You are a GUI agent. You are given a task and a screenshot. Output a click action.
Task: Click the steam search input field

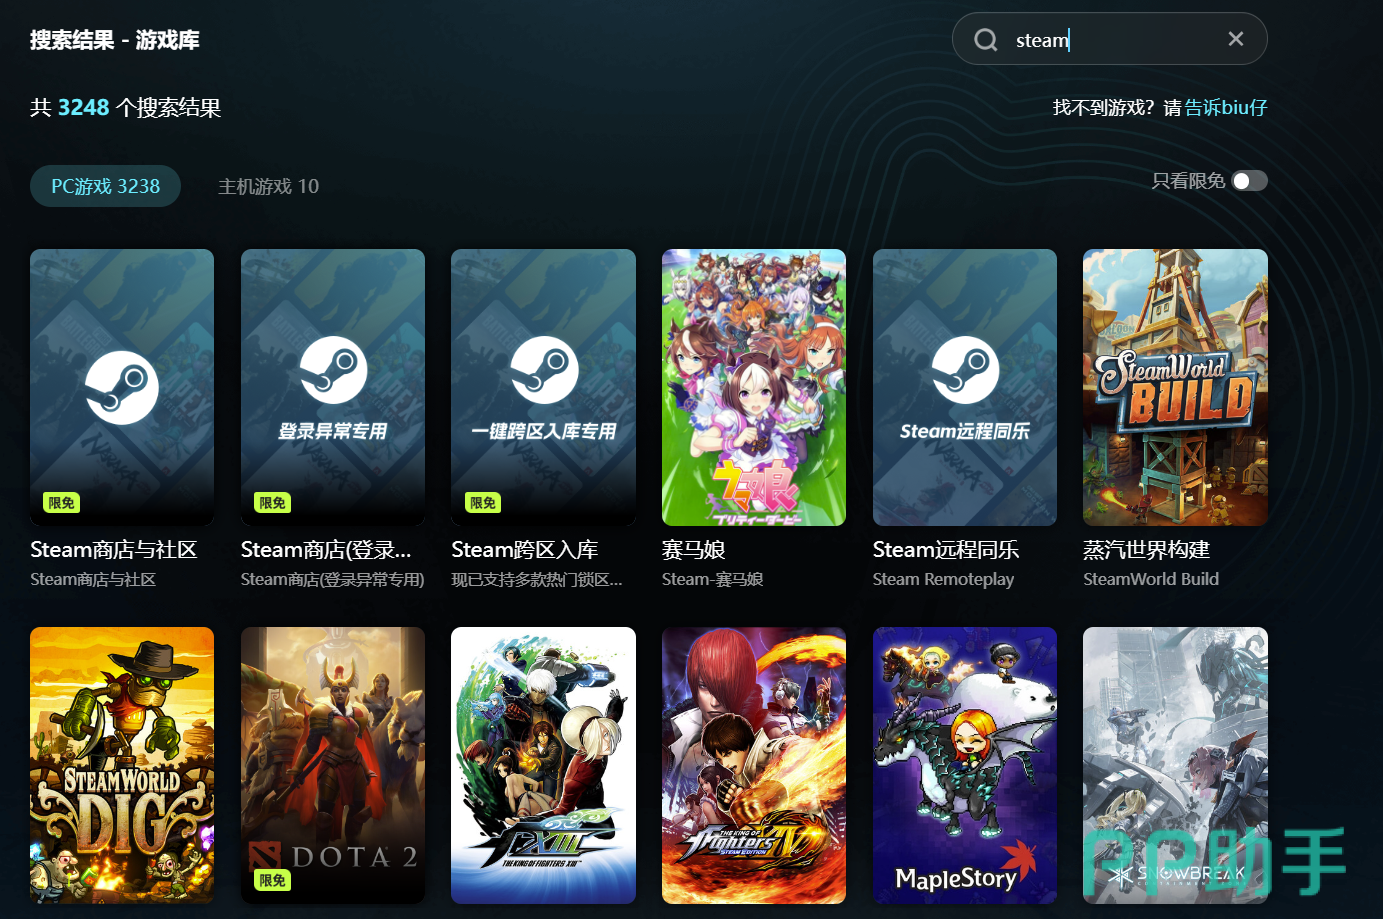pyautogui.click(x=1110, y=40)
